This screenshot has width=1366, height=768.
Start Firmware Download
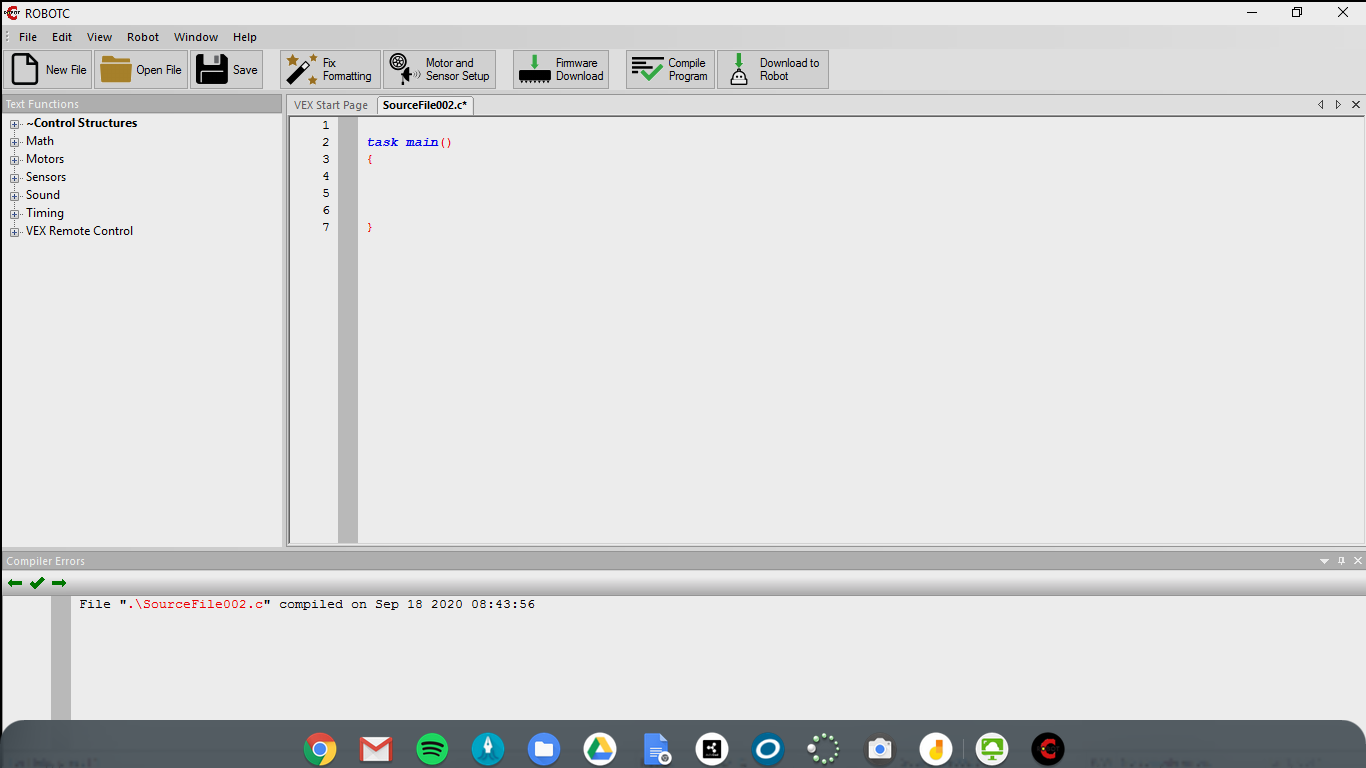[561, 70]
